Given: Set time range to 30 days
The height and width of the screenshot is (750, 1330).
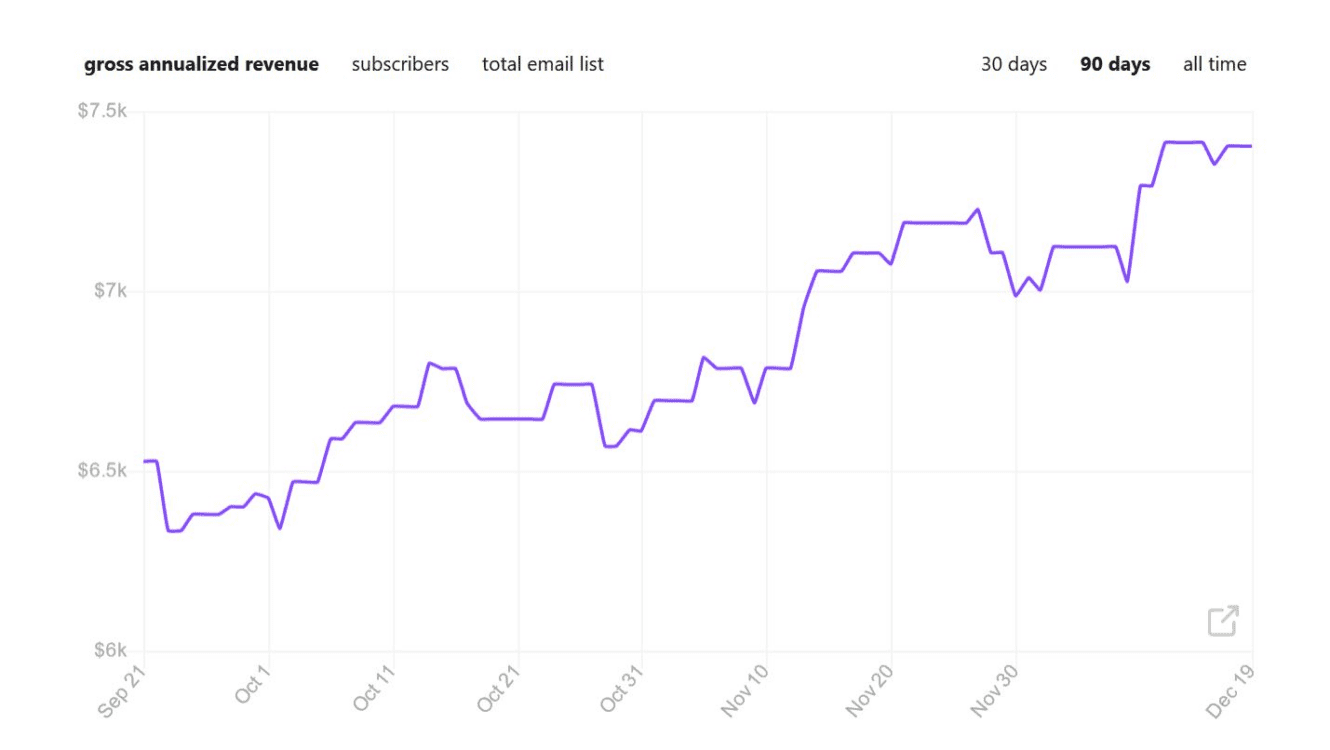Looking at the screenshot, I should (x=1014, y=64).
